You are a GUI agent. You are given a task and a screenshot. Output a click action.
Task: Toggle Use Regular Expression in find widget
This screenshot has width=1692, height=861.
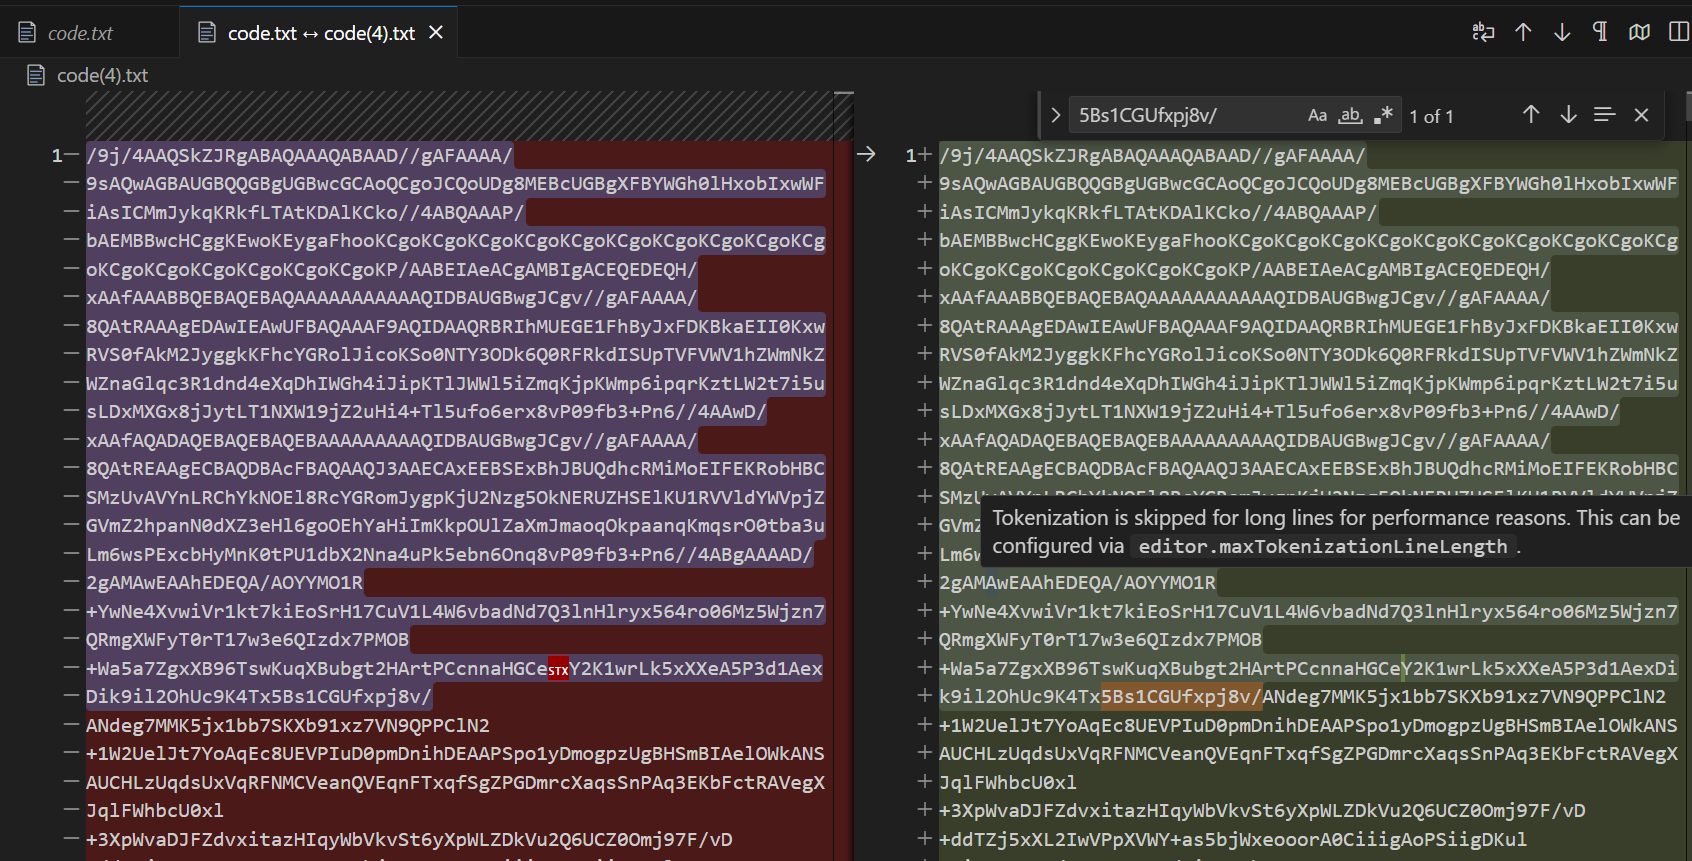(x=1383, y=115)
